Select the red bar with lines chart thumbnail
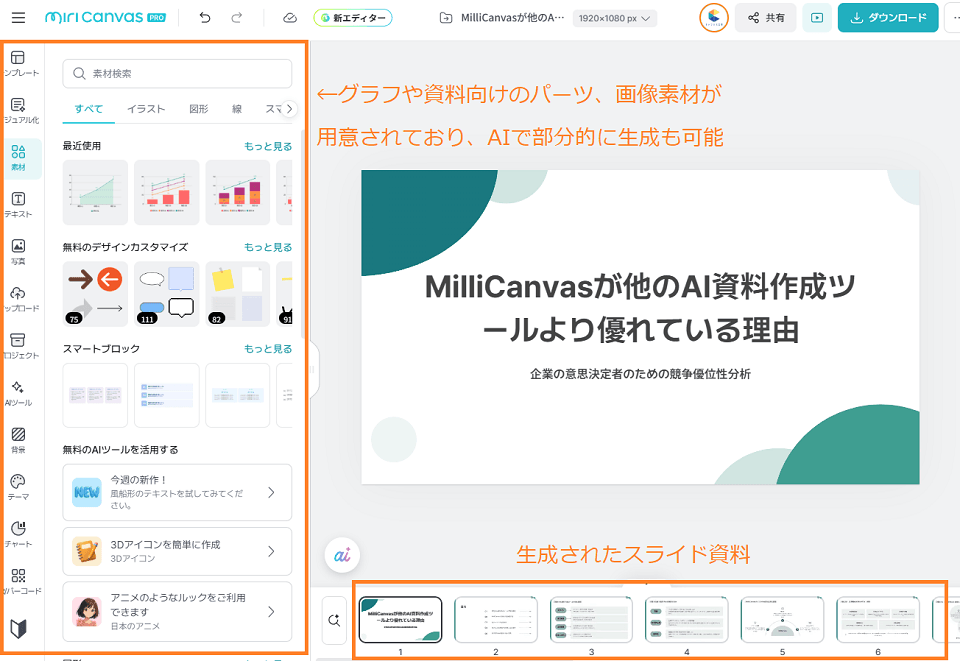Screen dimensions: 960x661 pyautogui.click(x=167, y=192)
